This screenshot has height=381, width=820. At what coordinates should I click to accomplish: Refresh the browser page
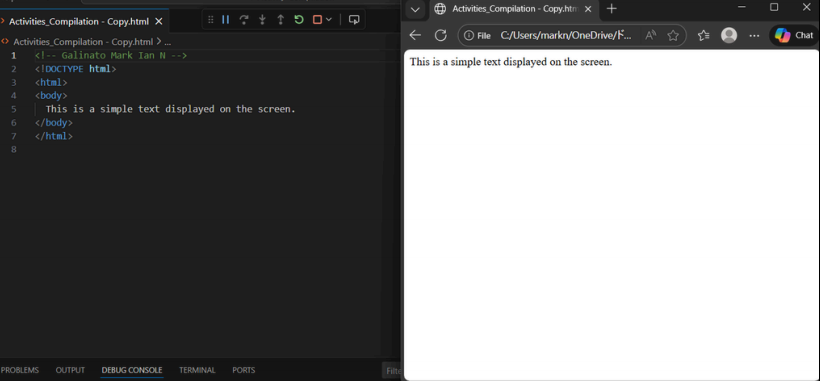pos(441,35)
